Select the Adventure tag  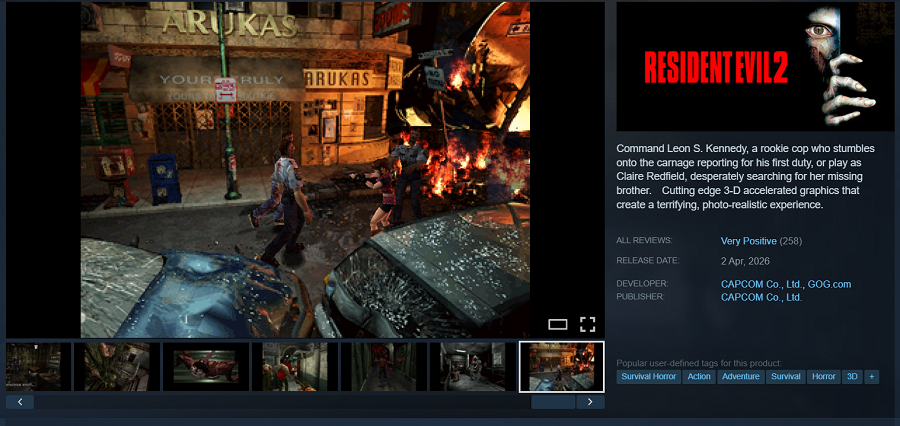(740, 377)
